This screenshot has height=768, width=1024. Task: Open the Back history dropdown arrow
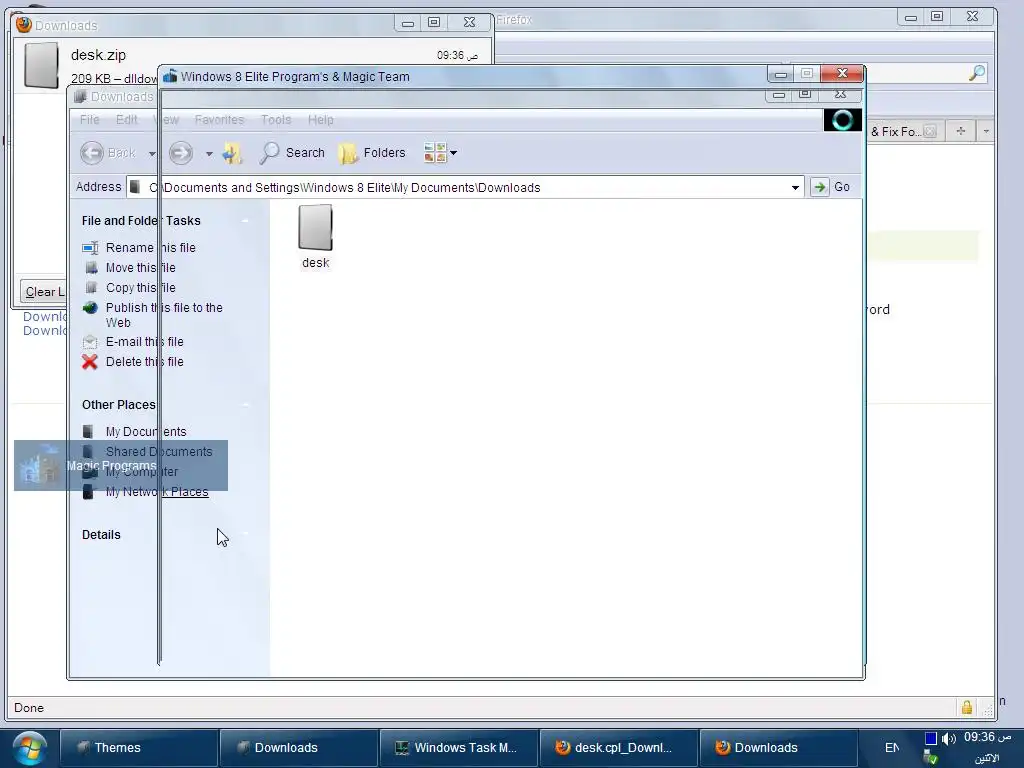click(x=152, y=154)
